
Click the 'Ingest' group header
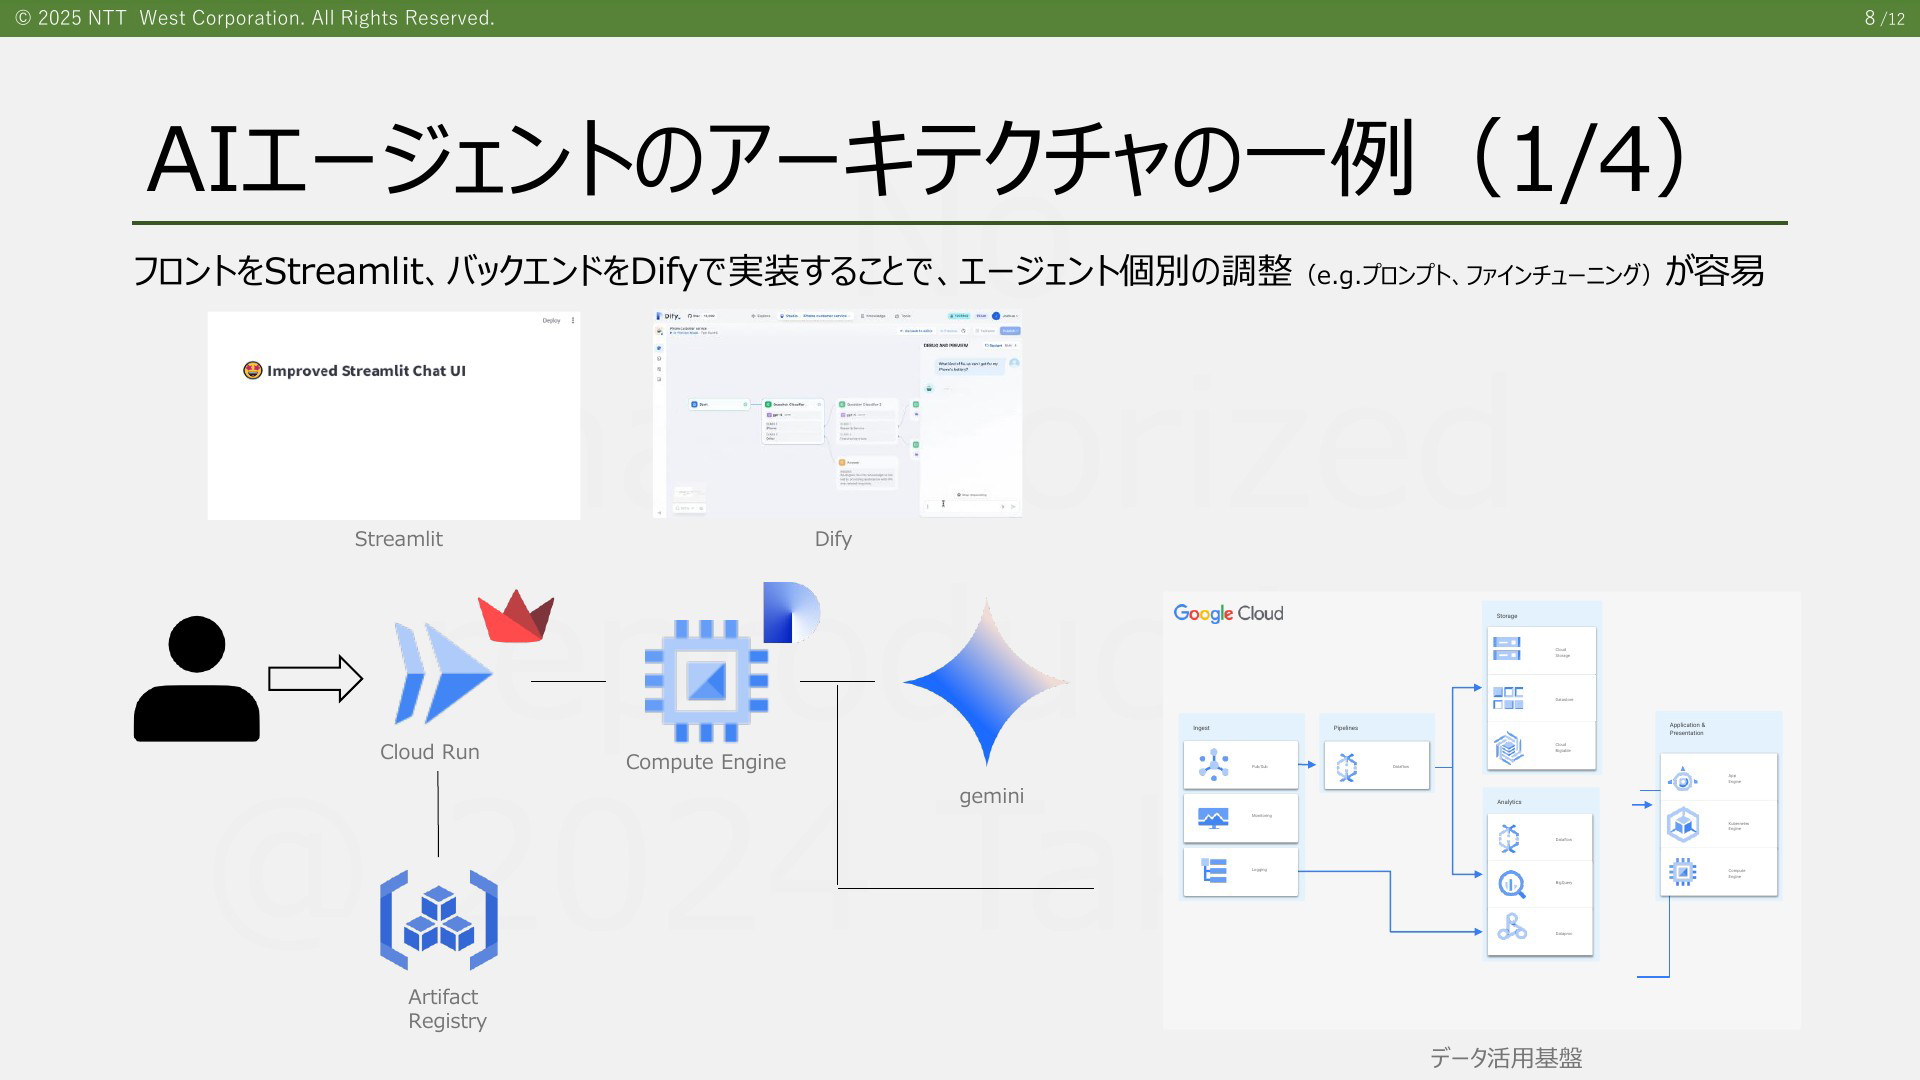click(1201, 728)
